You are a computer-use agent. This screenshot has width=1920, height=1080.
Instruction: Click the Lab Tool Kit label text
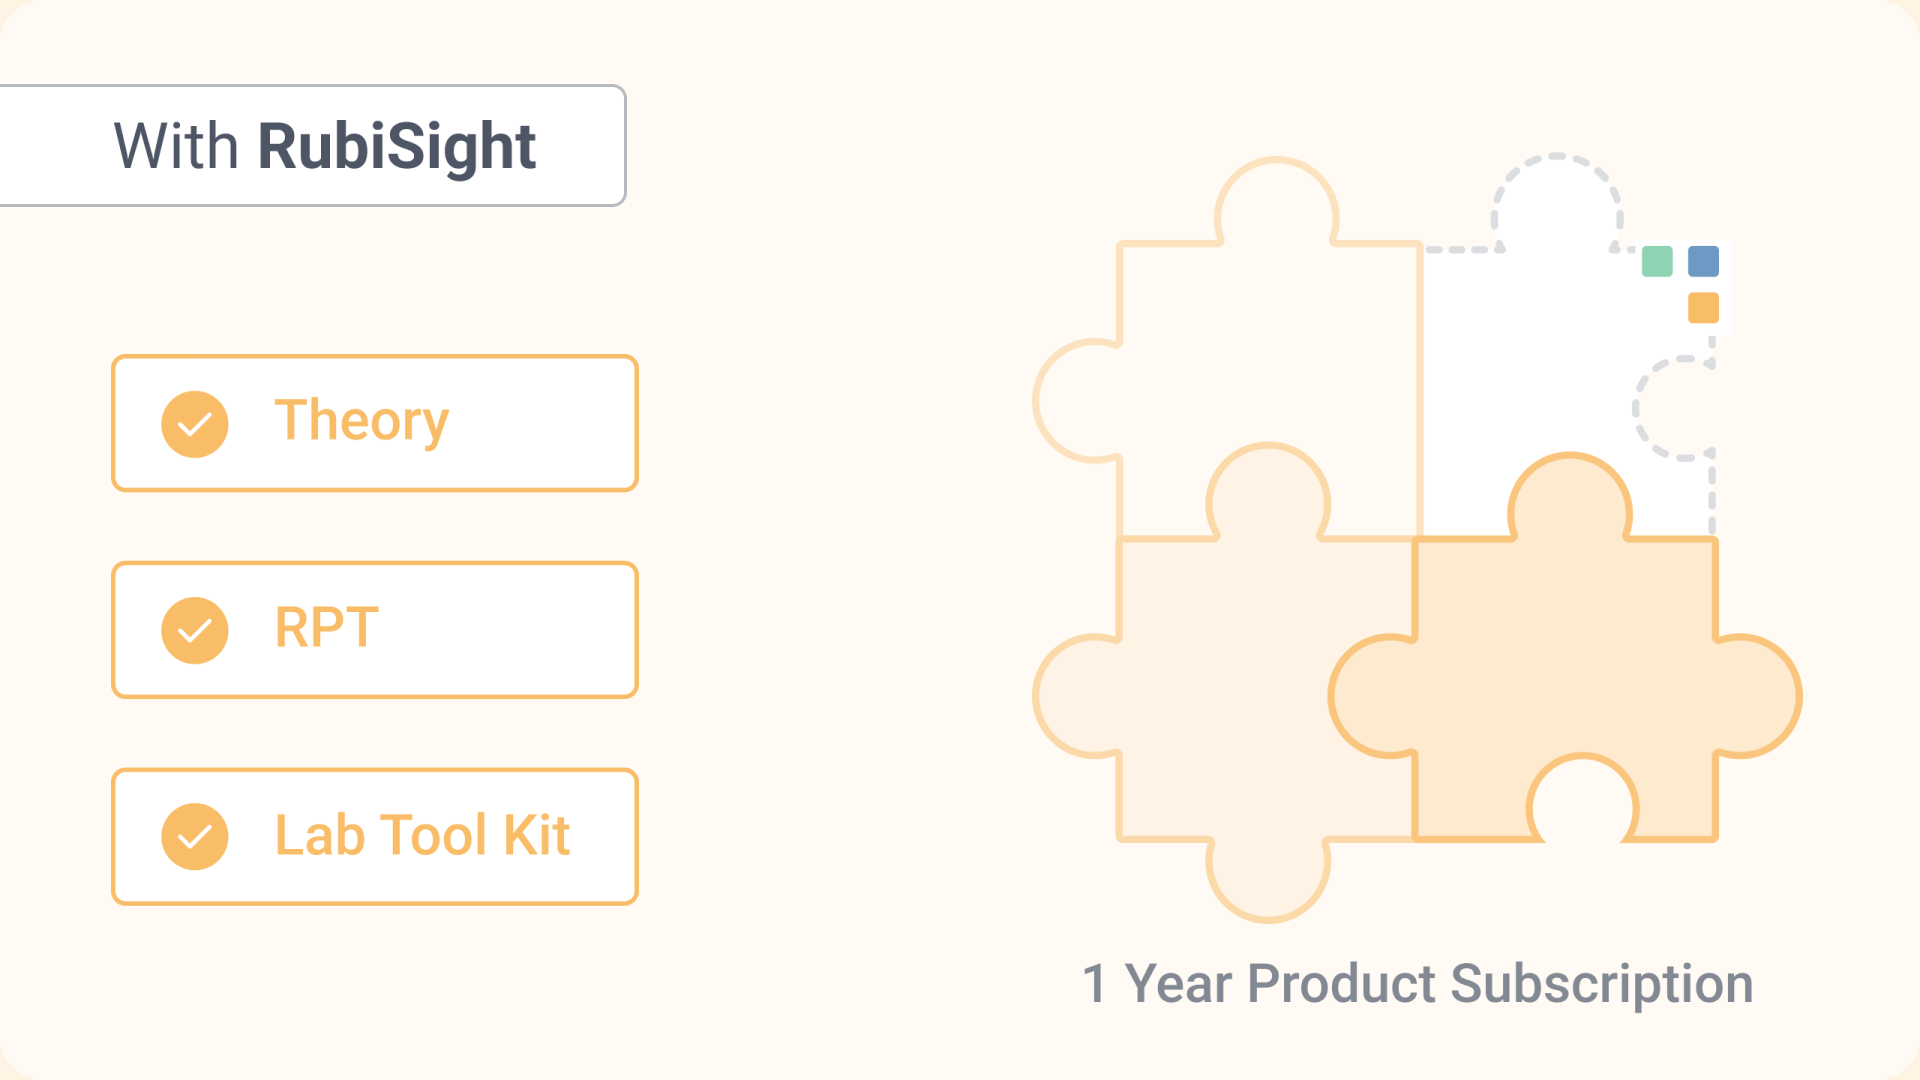[422, 835]
